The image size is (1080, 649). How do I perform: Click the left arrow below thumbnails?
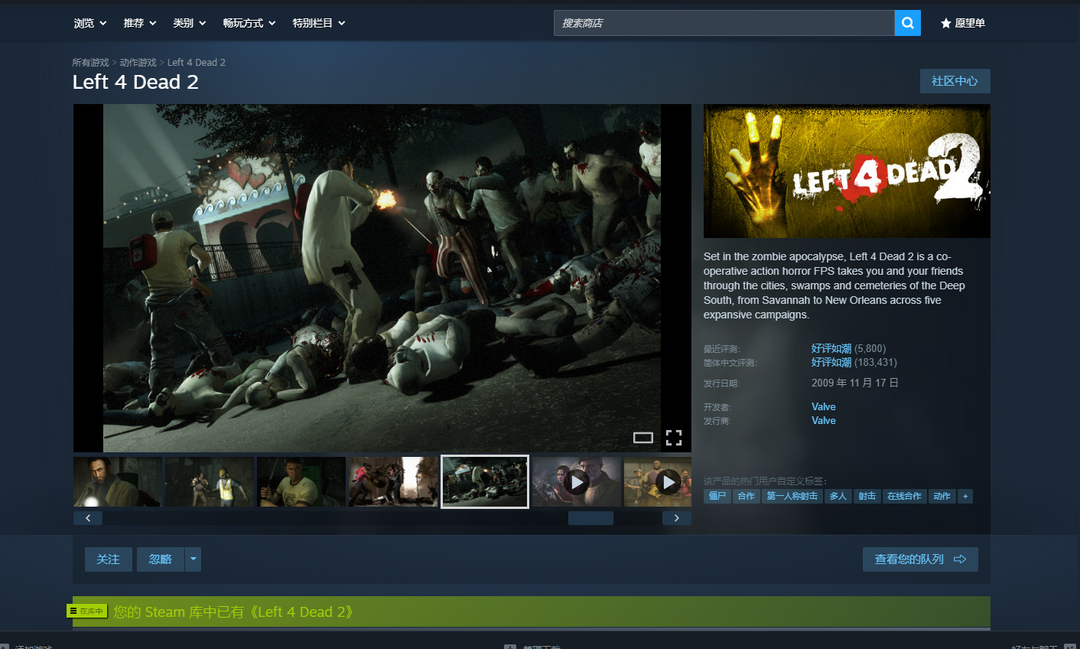(87, 518)
